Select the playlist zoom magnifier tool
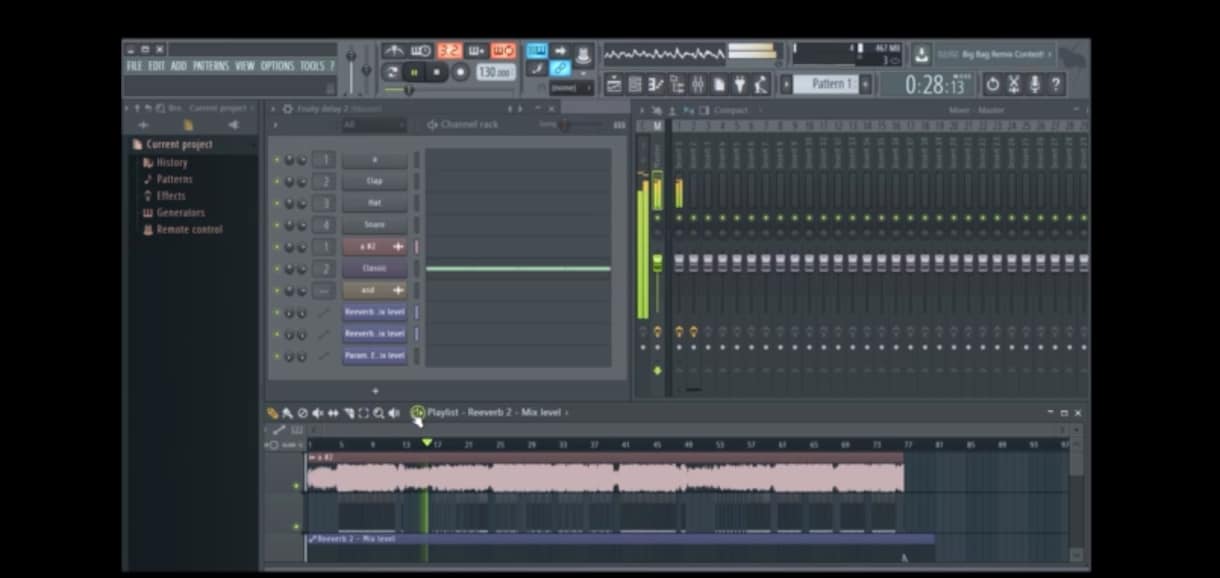Viewport: 1220px width, 578px height. pyautogui.click(x=379, y=413)
